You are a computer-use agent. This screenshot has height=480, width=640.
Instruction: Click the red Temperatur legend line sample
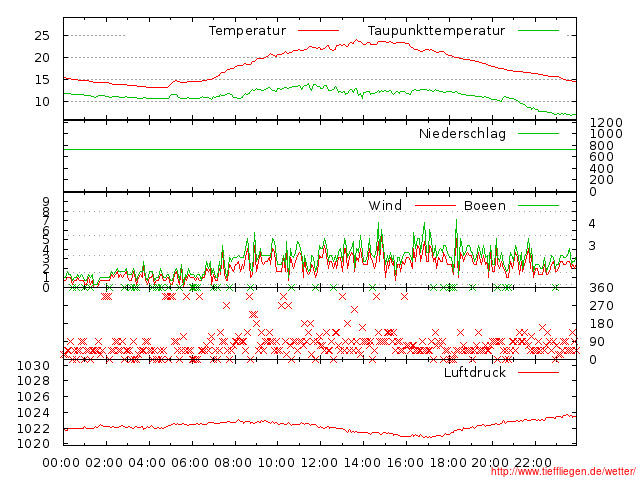coord(318,30)
